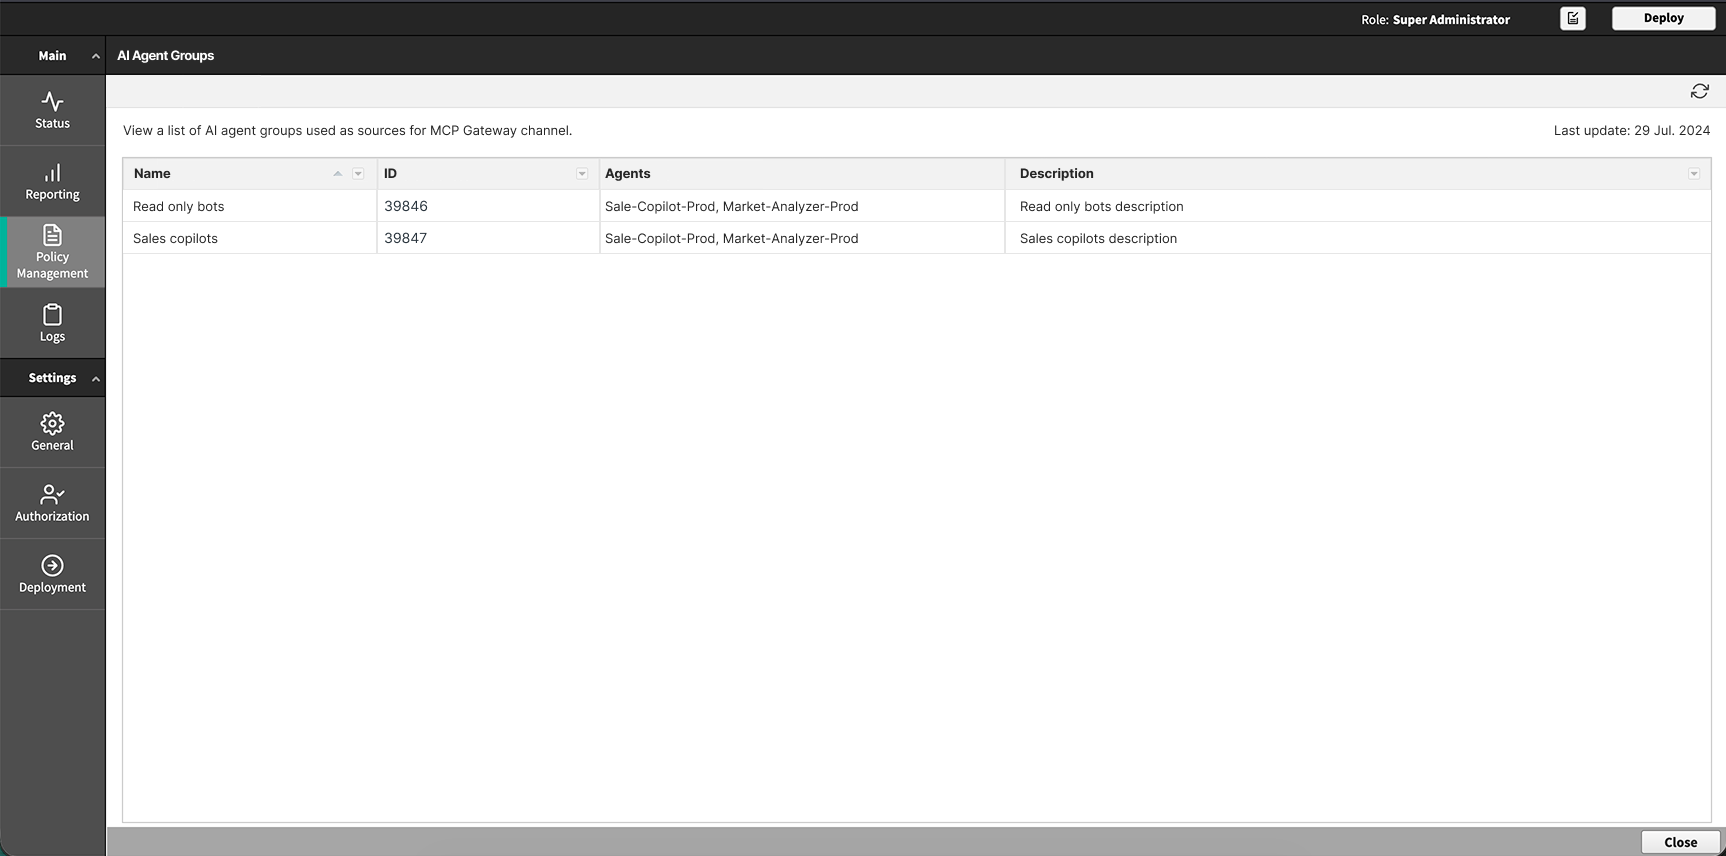Select the "Sales copilots" row name
The height and width of the screenshot is (856, 1726).
(175, 238)
